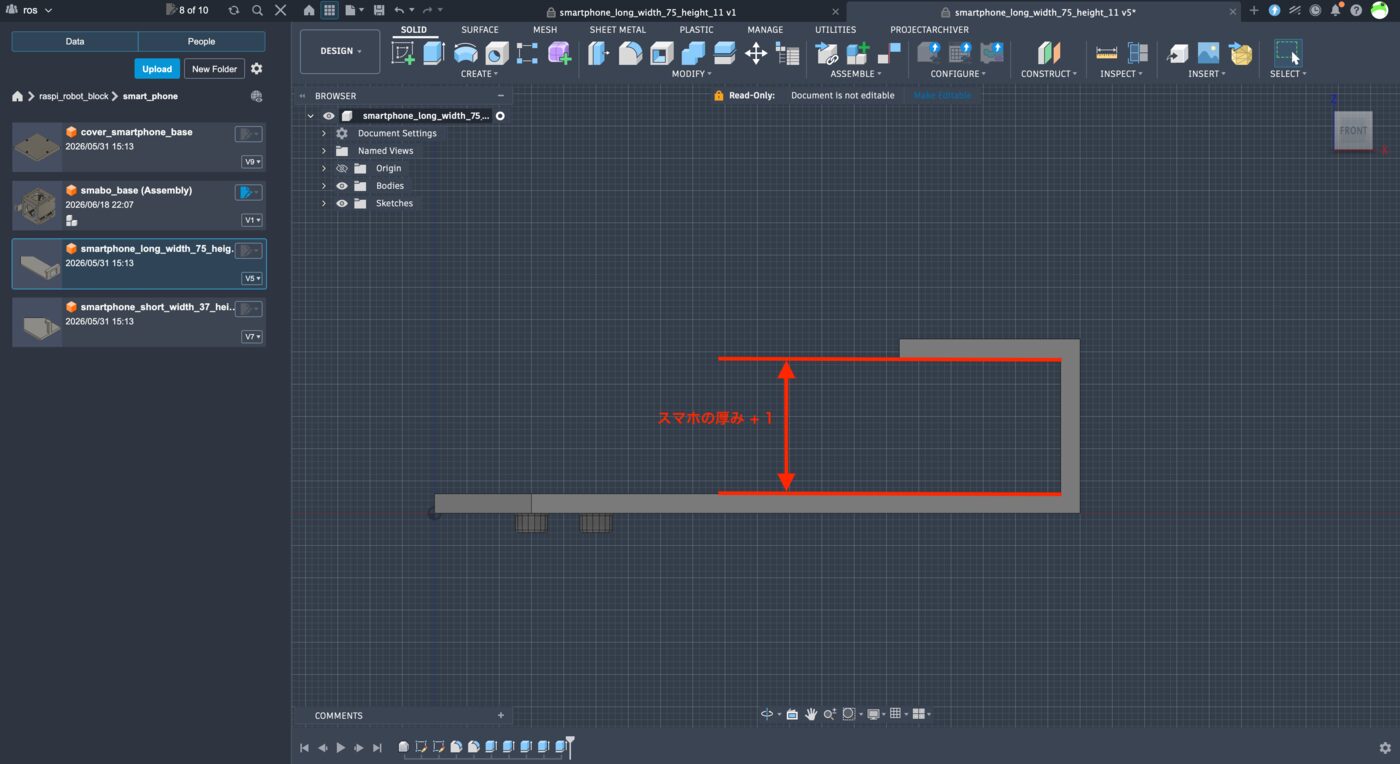Expand the Named Views node
Image resolution: width=1400 pixels, height=764 pixels.
pos(324,151)
